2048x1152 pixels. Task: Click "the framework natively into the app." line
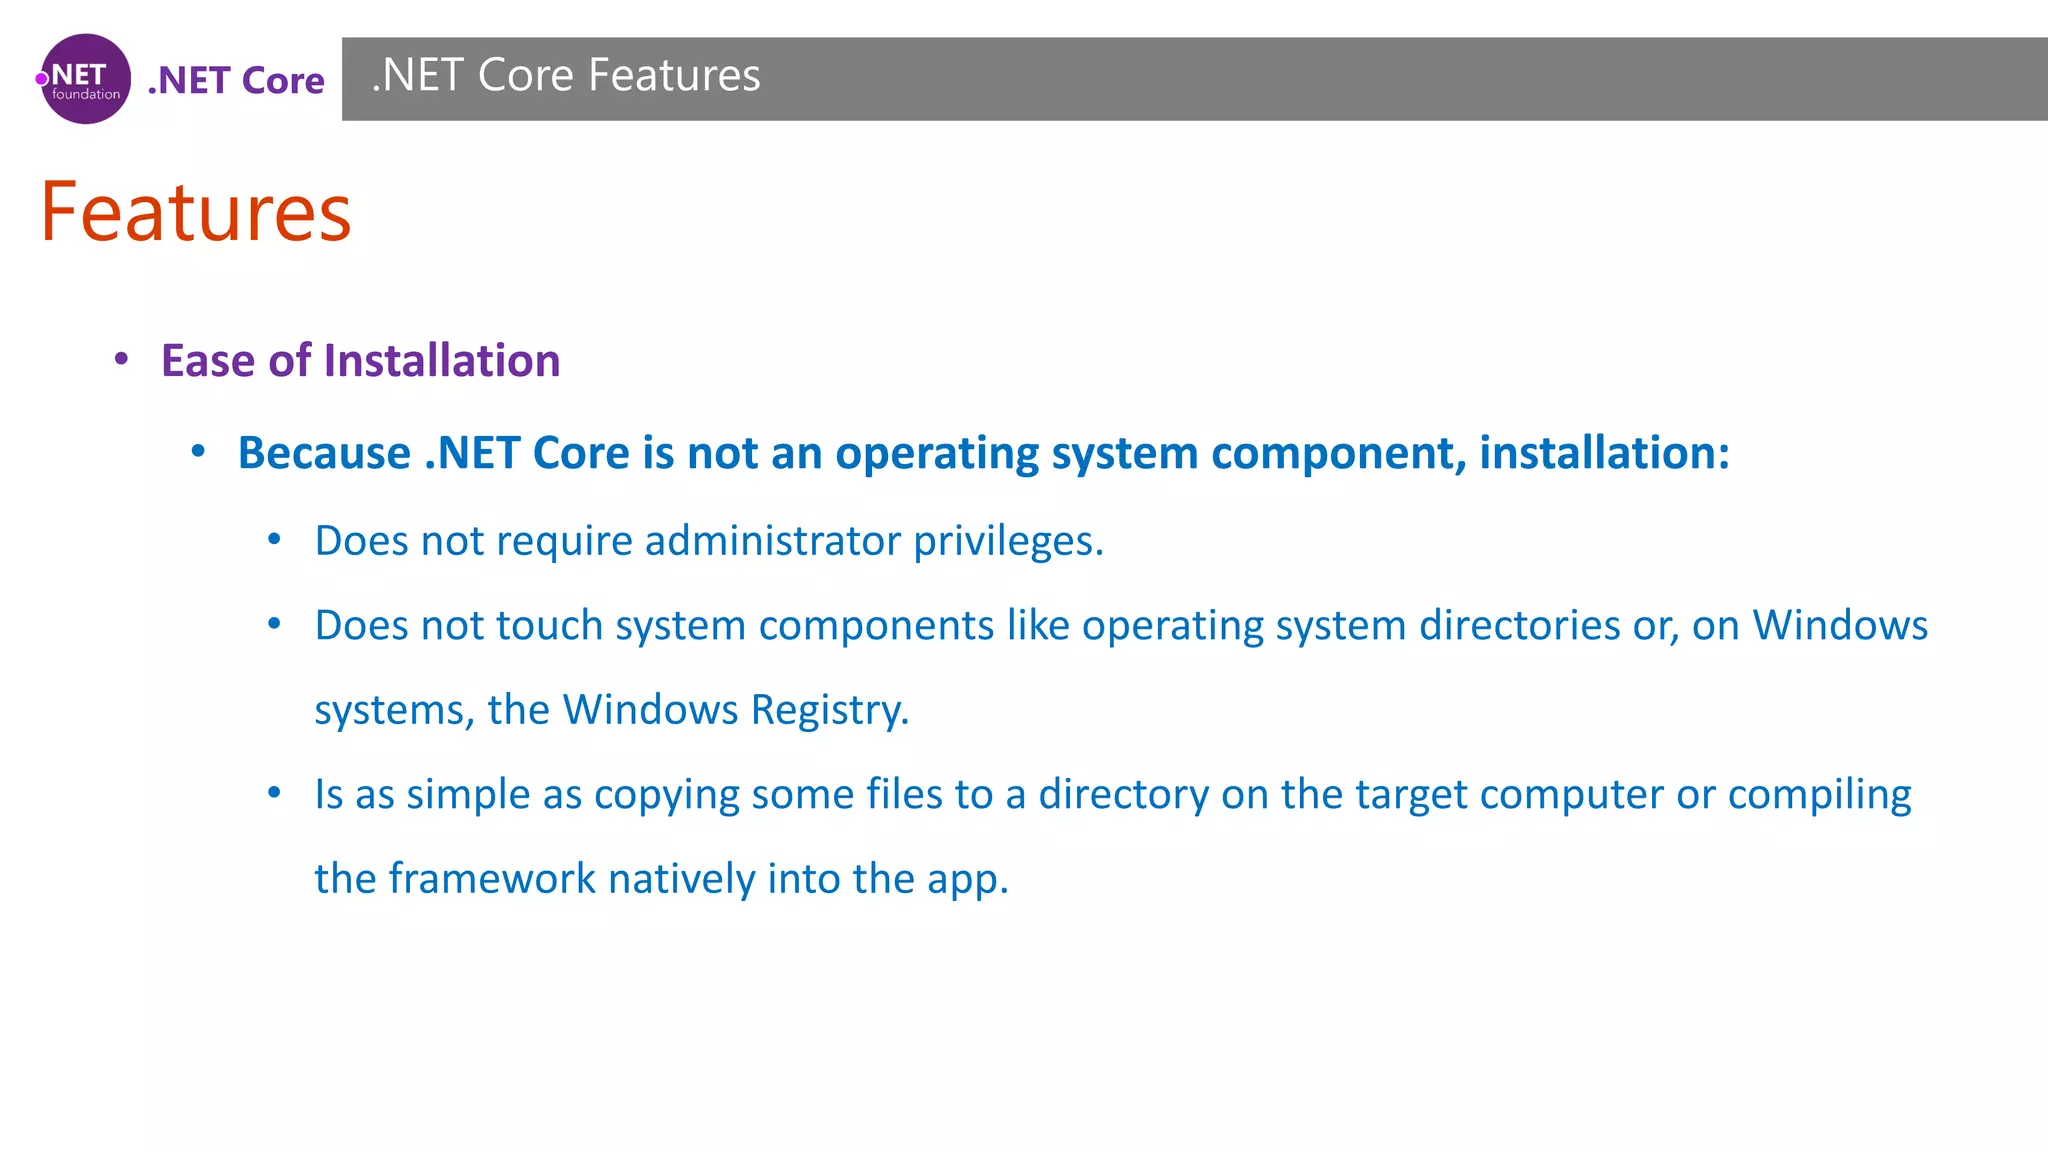pyautogui.click(x=661, y=879)
